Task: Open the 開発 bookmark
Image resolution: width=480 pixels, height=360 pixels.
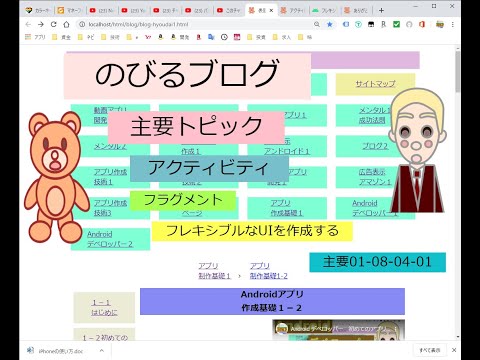Action: [x=180, y=37]
